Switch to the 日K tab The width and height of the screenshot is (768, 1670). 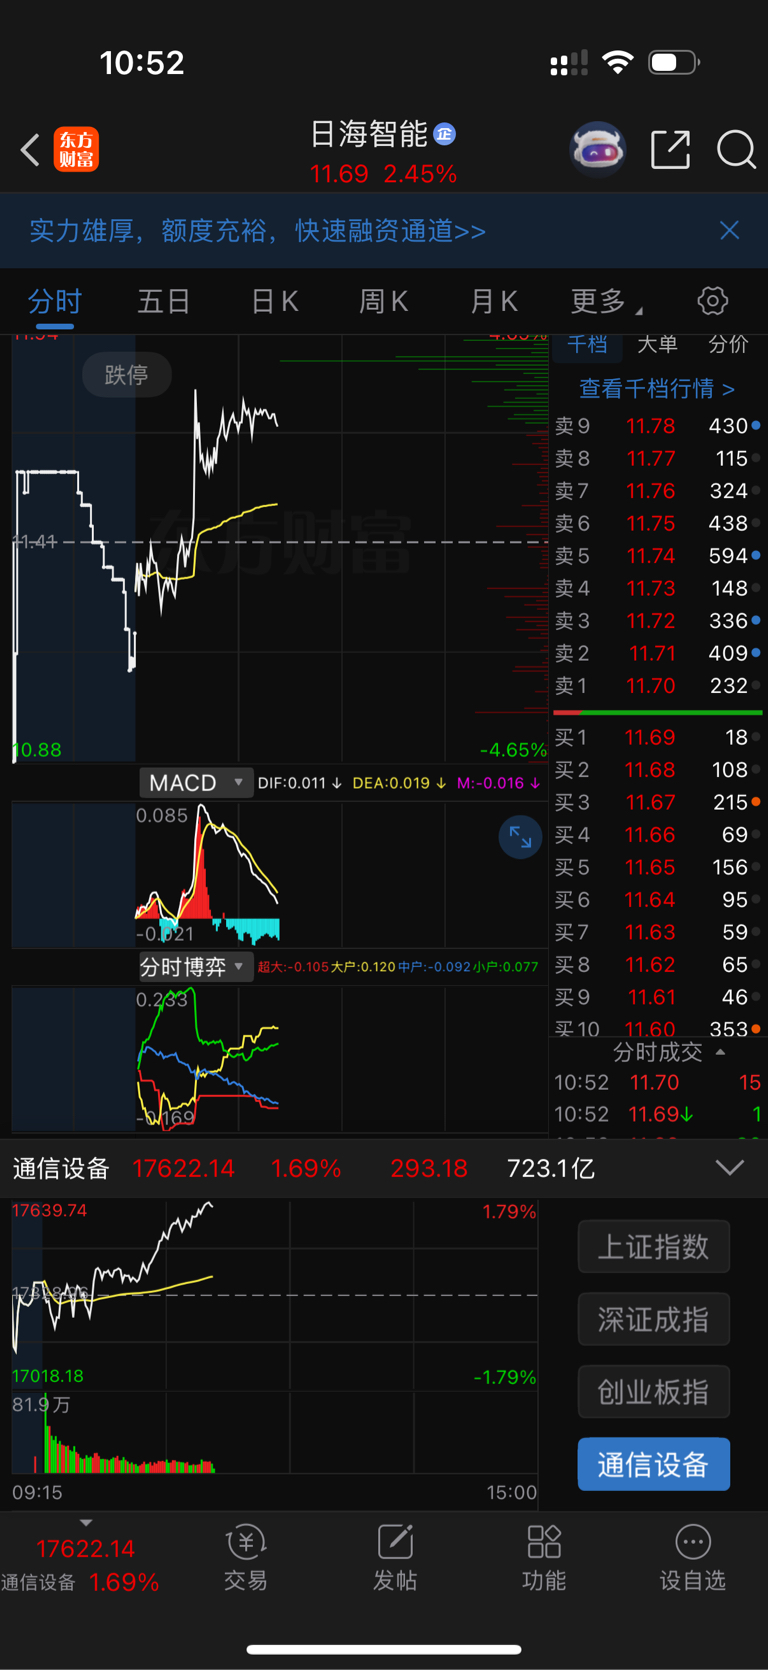click(x=274, y=301)
